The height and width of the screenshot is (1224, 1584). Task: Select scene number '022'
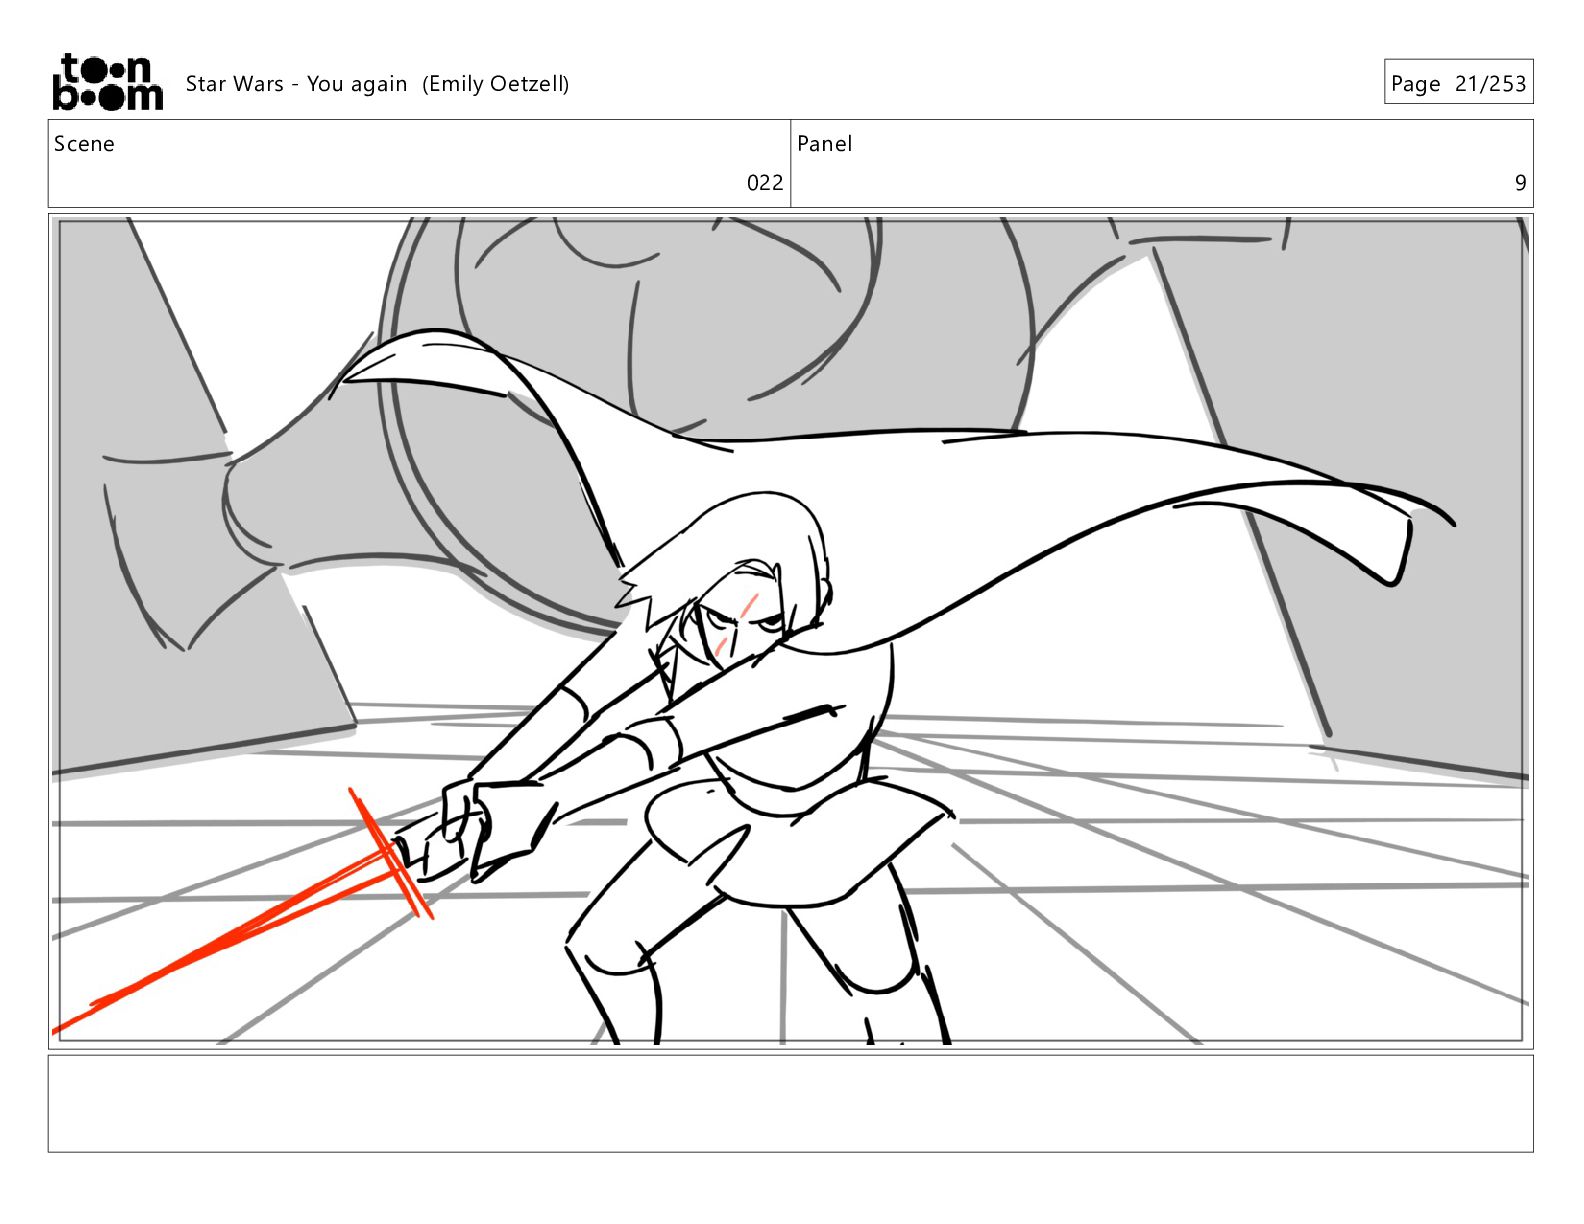point(765,183)
